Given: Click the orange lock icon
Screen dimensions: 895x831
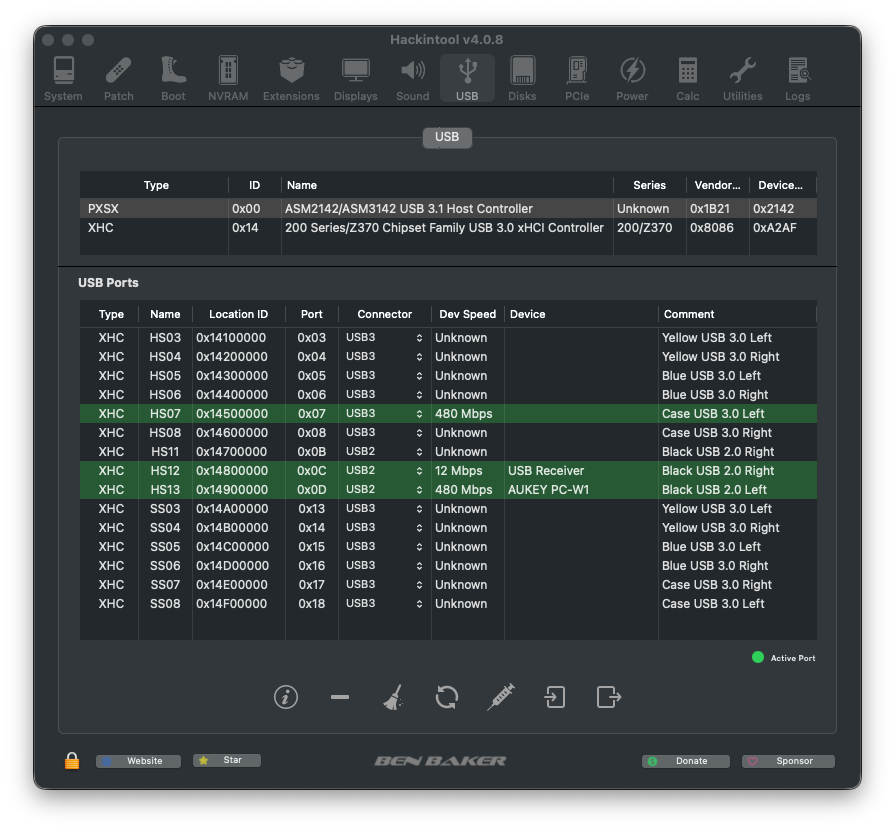Looking at the screenshot, I should (x=72, y=761).
